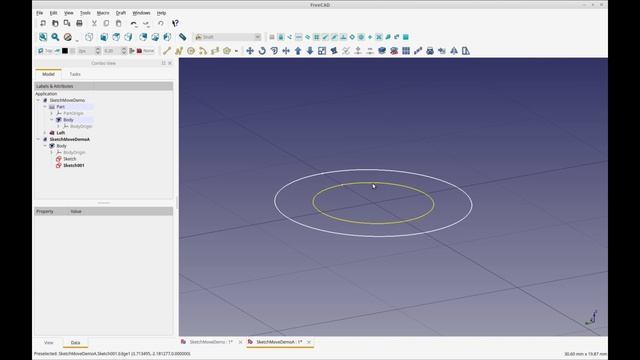Select the Draft Downgrade down-arrow tool

(310, 51)
